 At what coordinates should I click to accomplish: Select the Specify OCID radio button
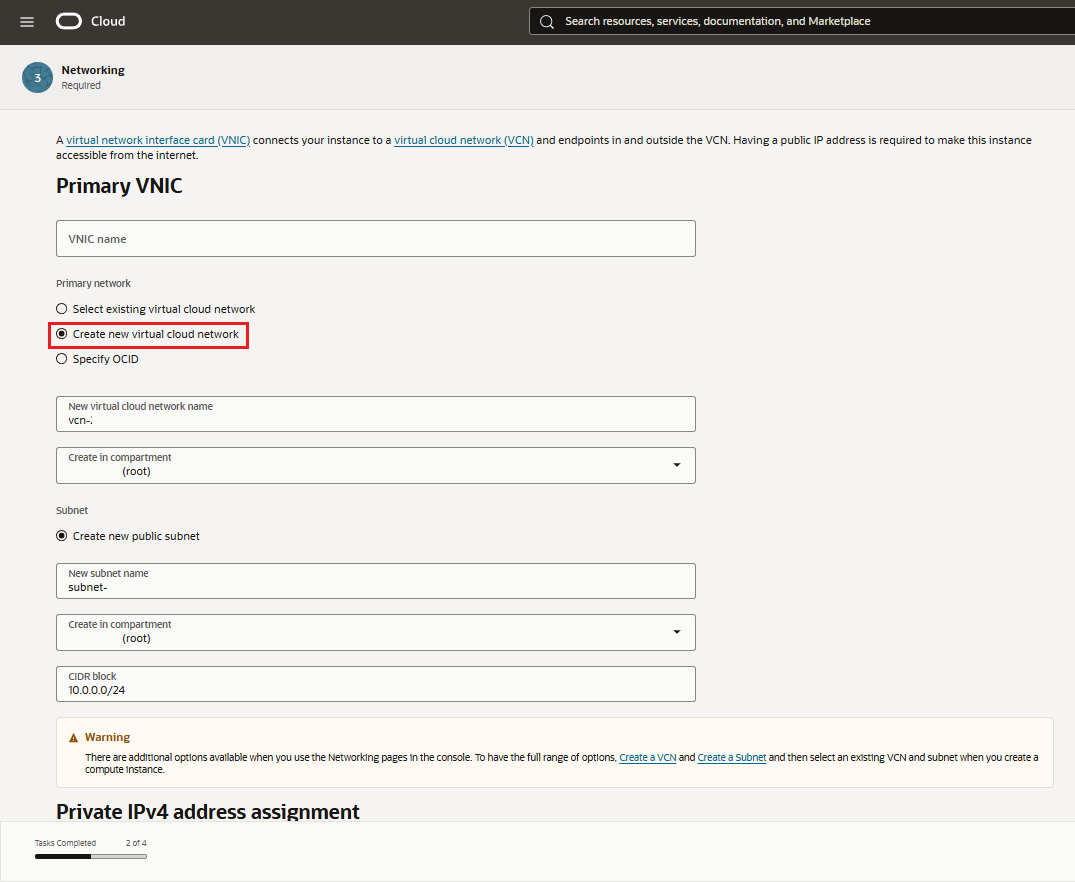tap(62, 359)
